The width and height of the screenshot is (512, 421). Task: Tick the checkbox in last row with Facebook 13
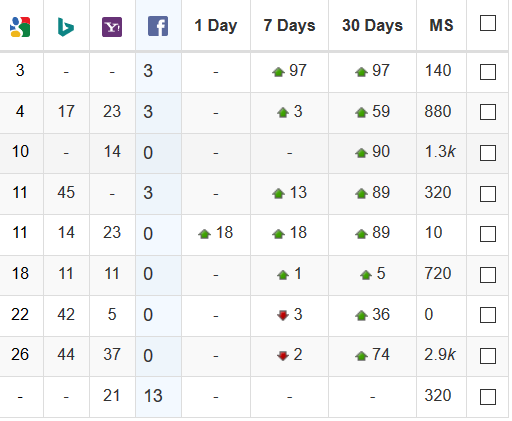(488, 397)
